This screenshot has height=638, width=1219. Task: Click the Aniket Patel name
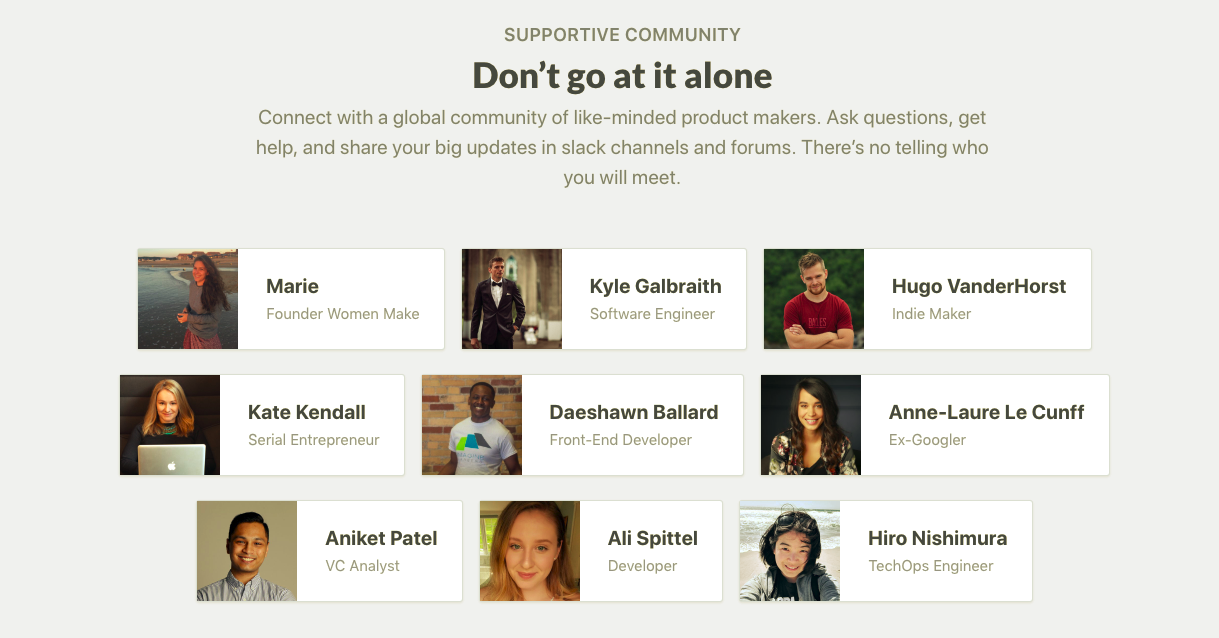point(381,538)
